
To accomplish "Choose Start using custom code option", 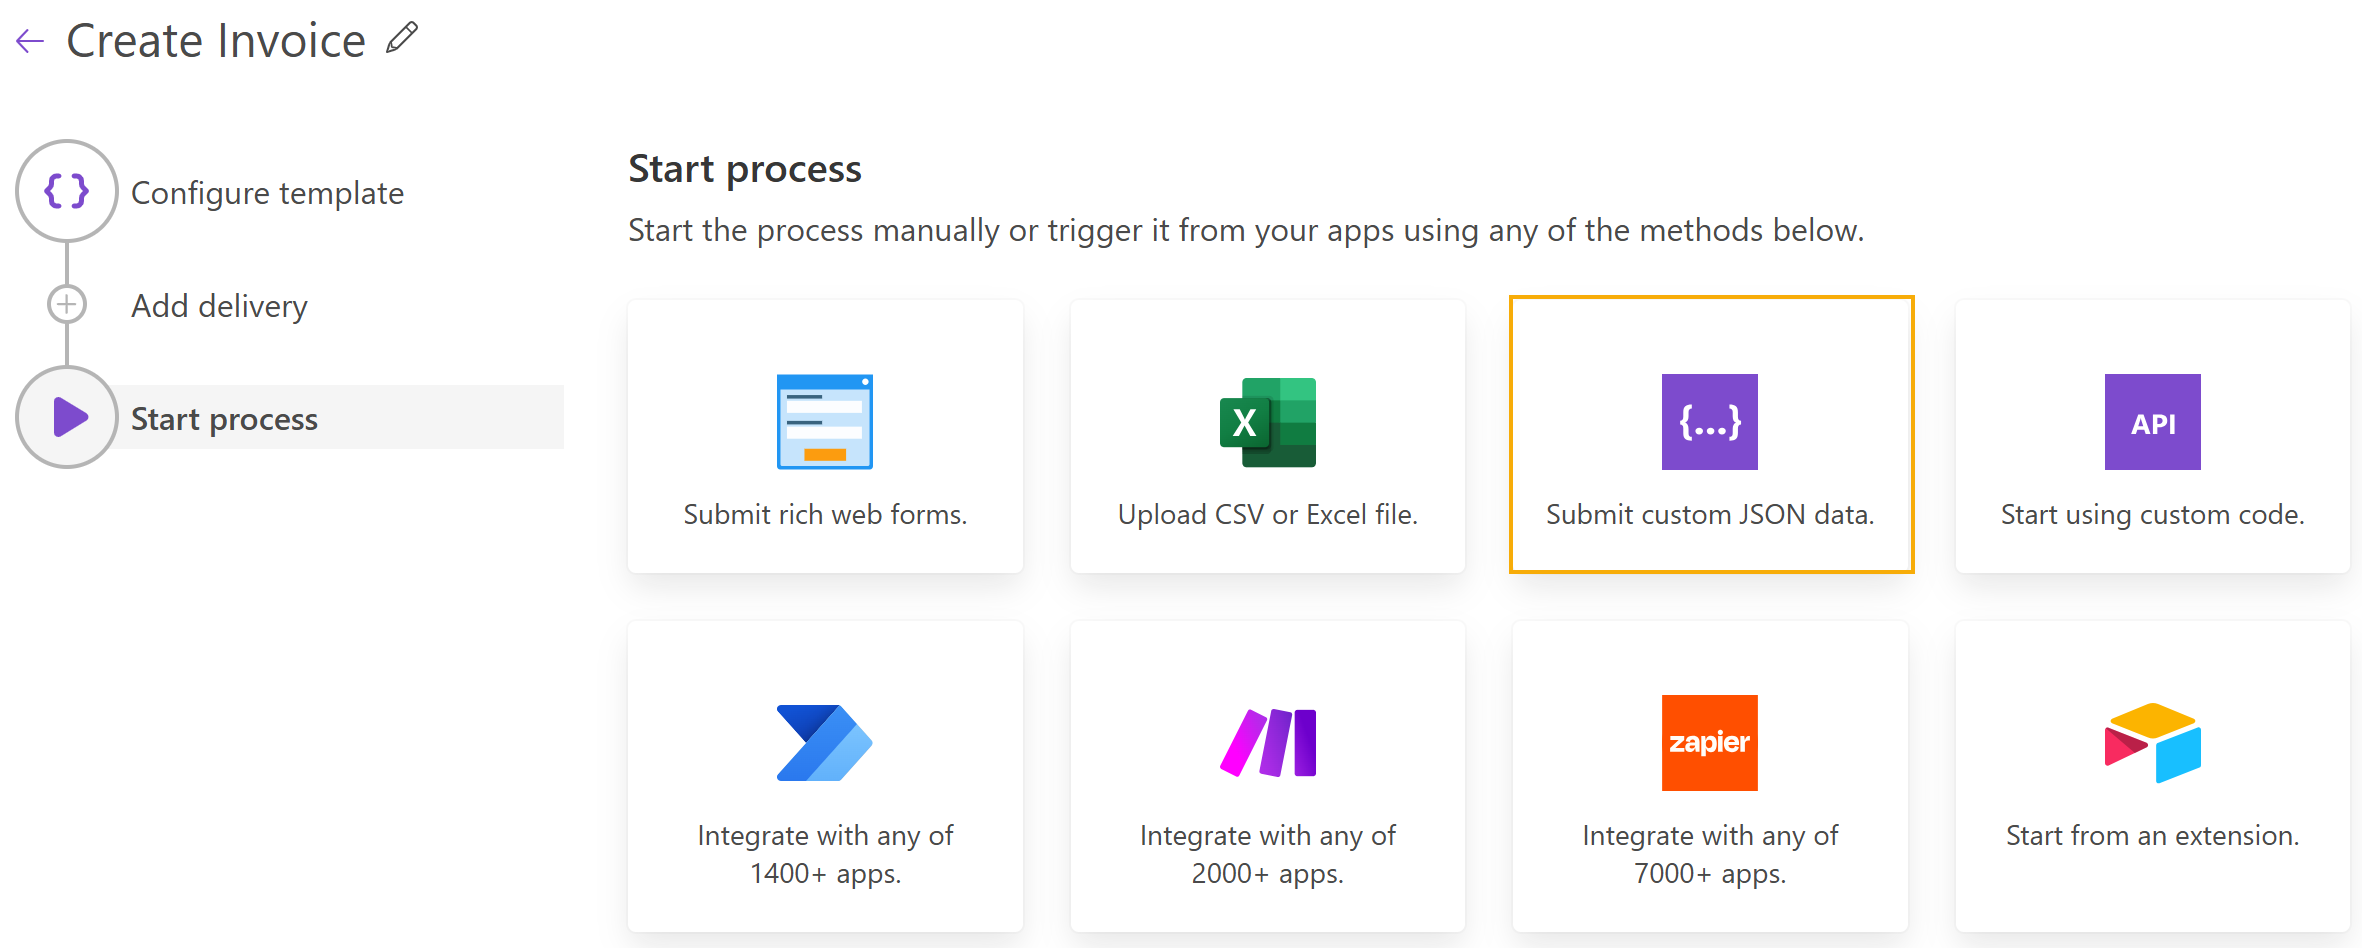I will click(2153, 436).
